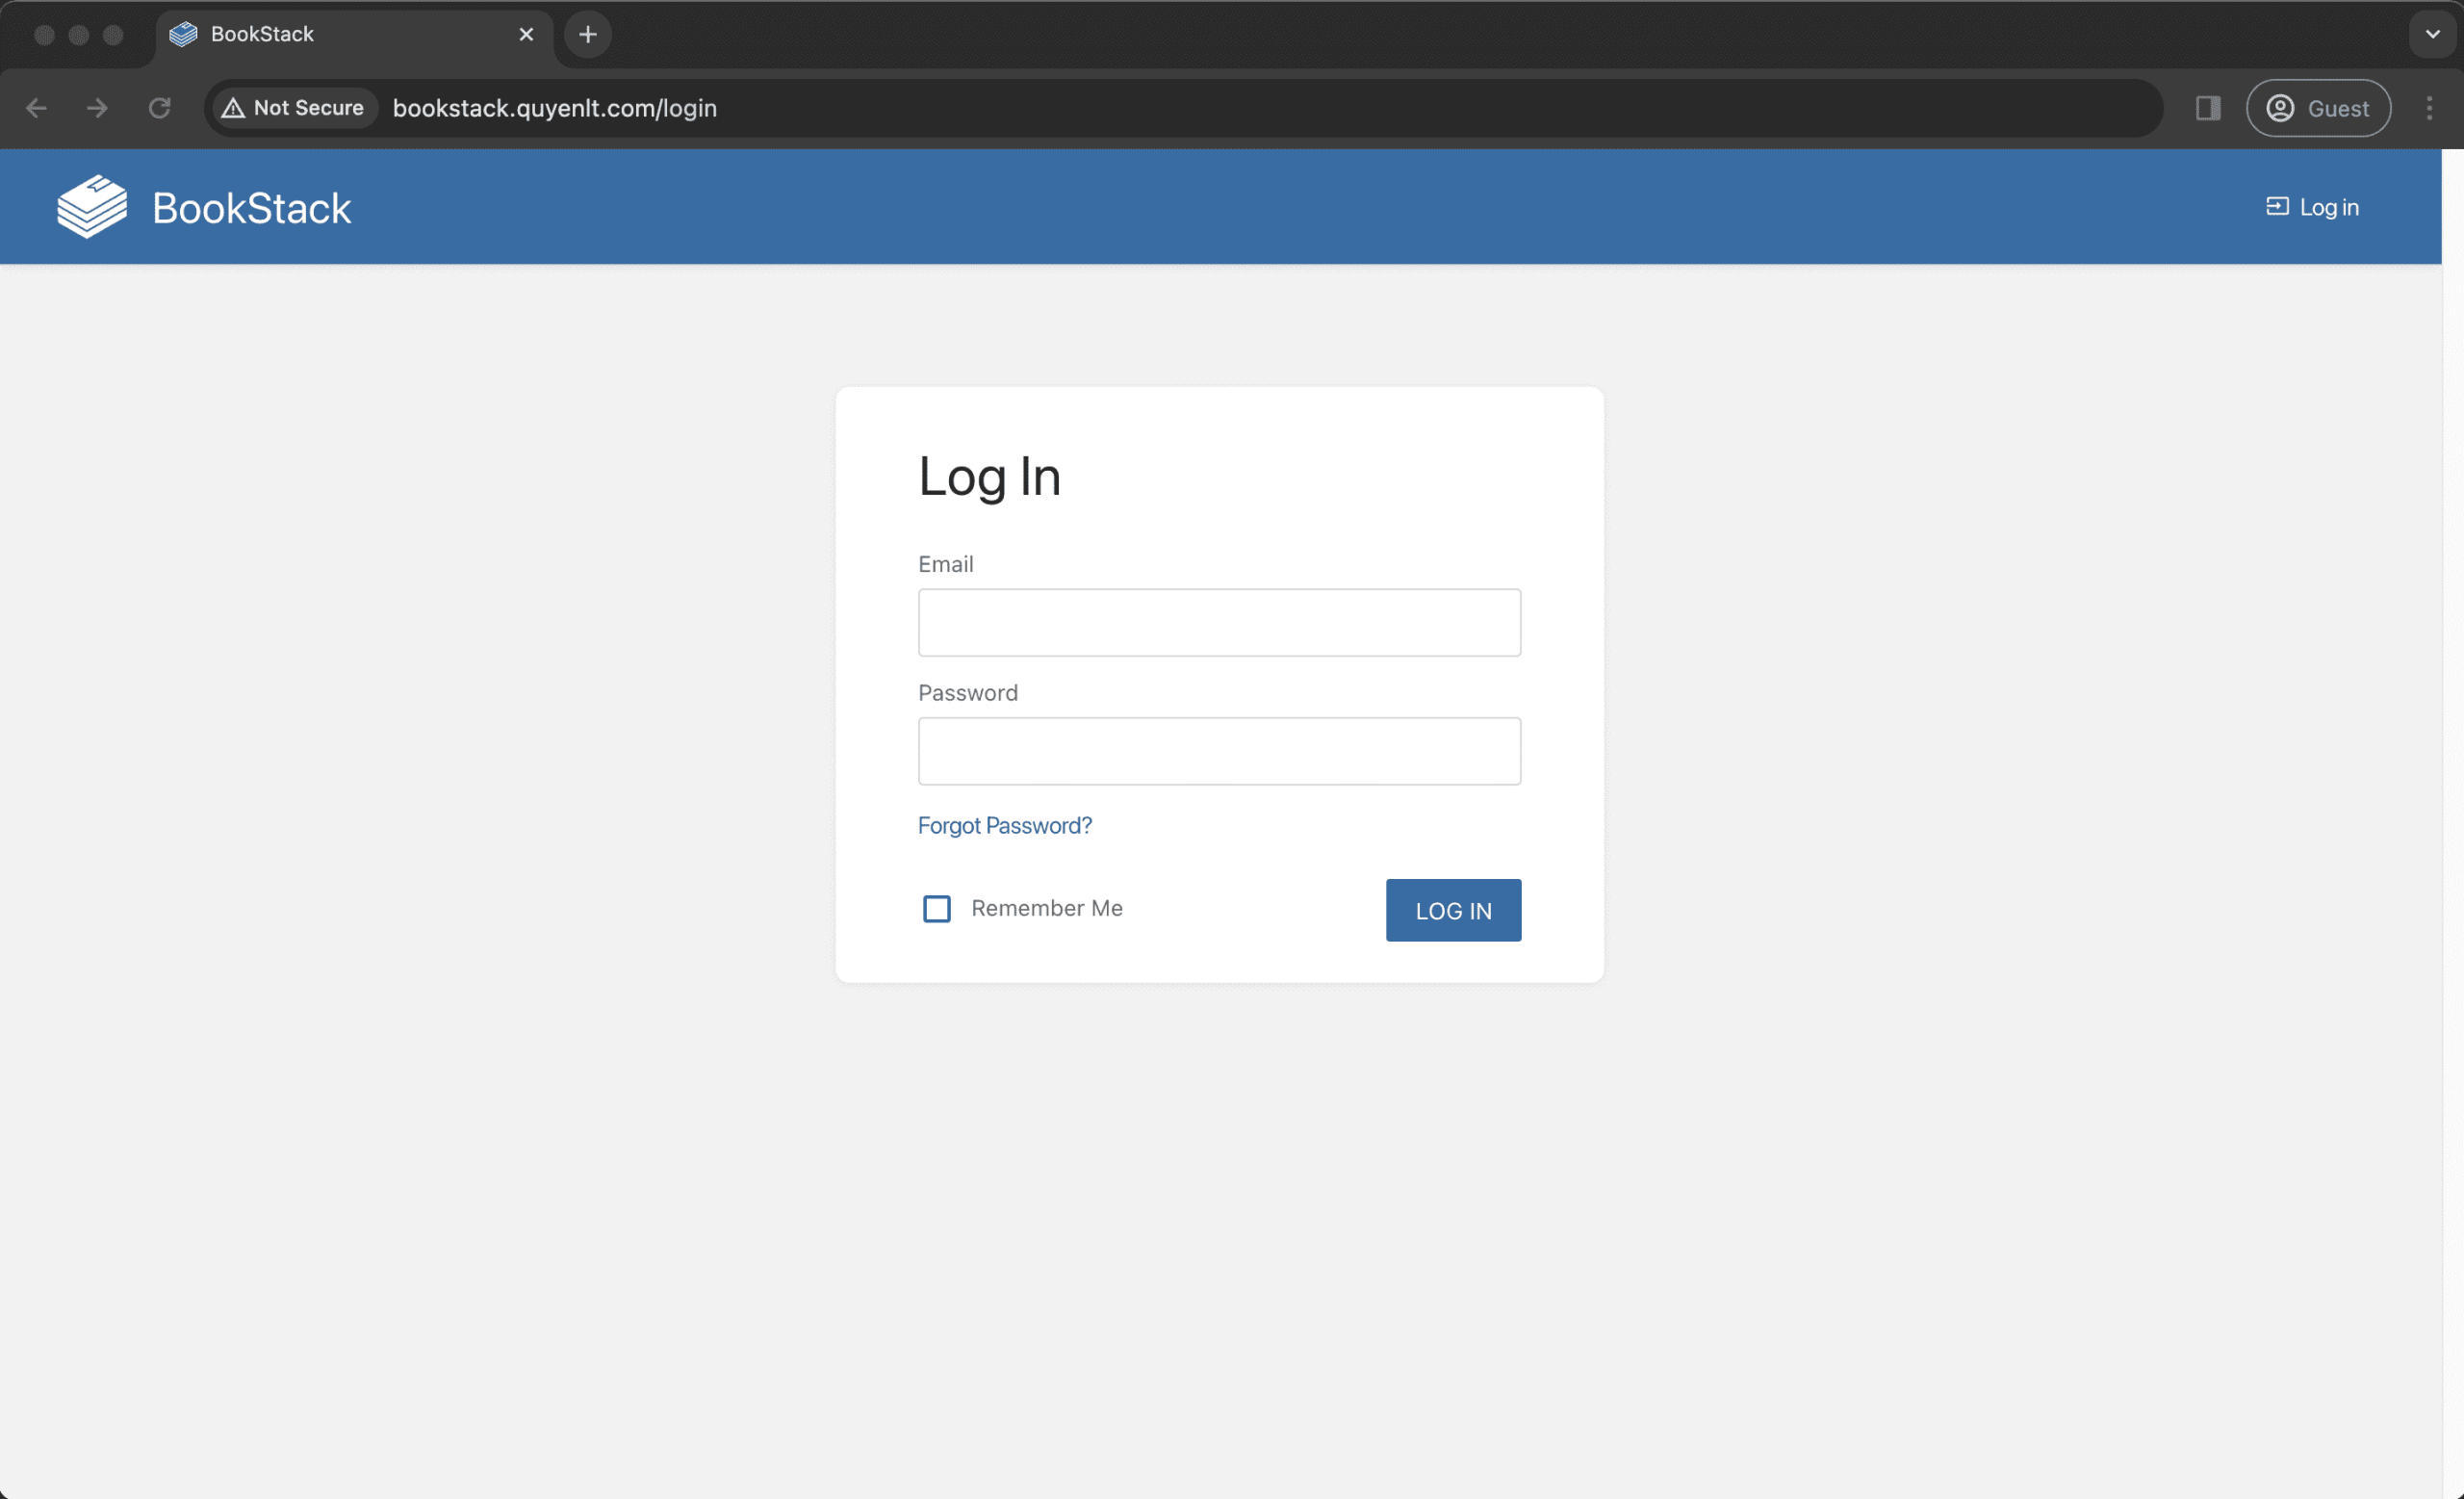Click the Guest profile icon button
This screenshot has width=2464, height=1499.
[x=2317, y=108]
